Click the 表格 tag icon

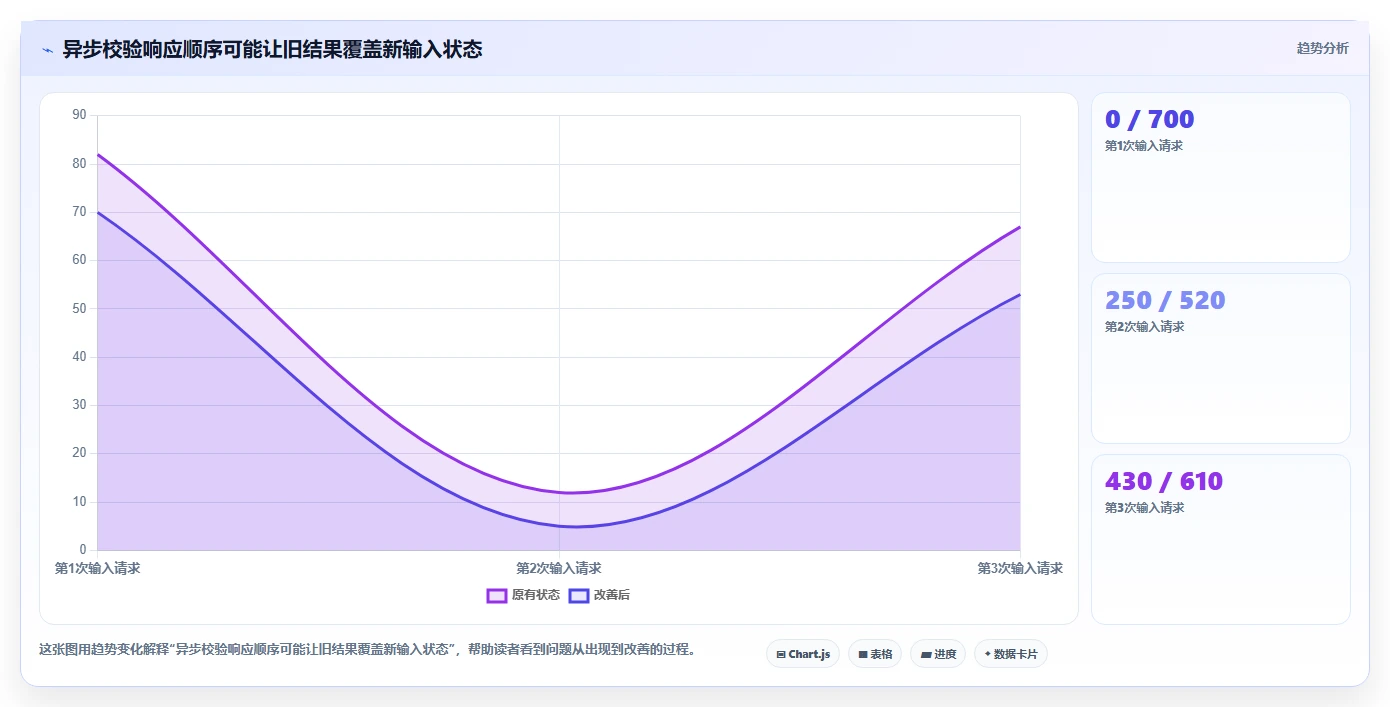863,655
